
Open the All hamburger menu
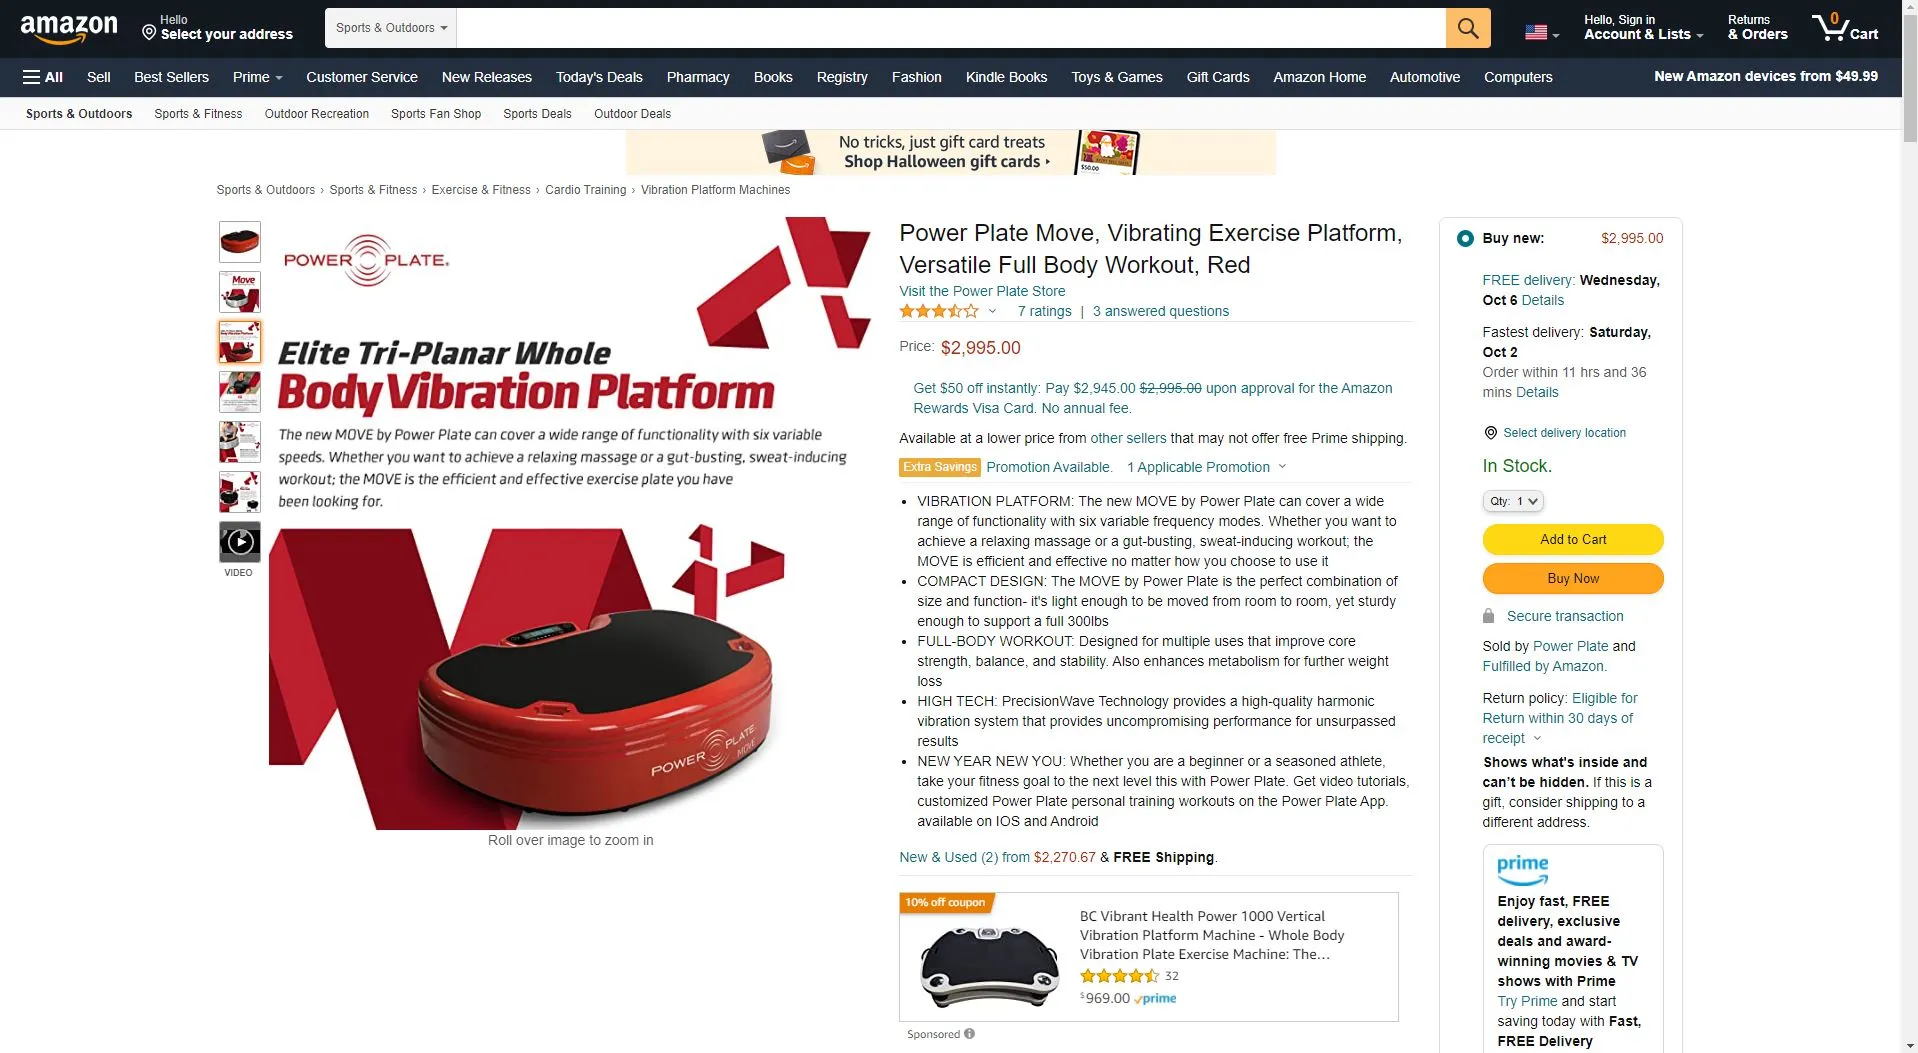pyautogui.click(x=43, y=77)
